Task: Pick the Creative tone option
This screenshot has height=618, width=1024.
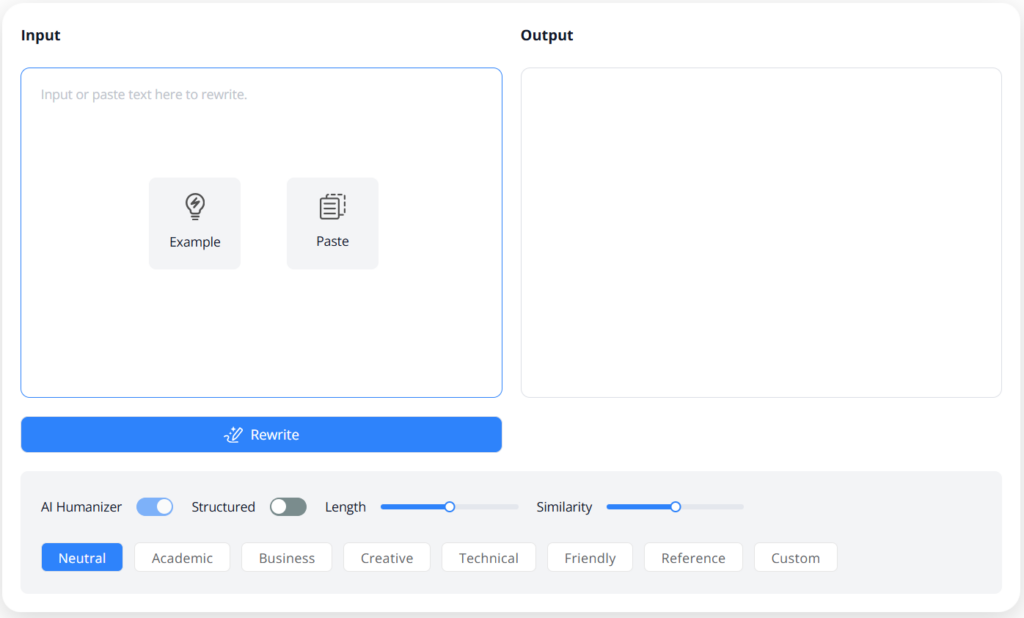Action: pyautogui.click(x=386, y=557)
